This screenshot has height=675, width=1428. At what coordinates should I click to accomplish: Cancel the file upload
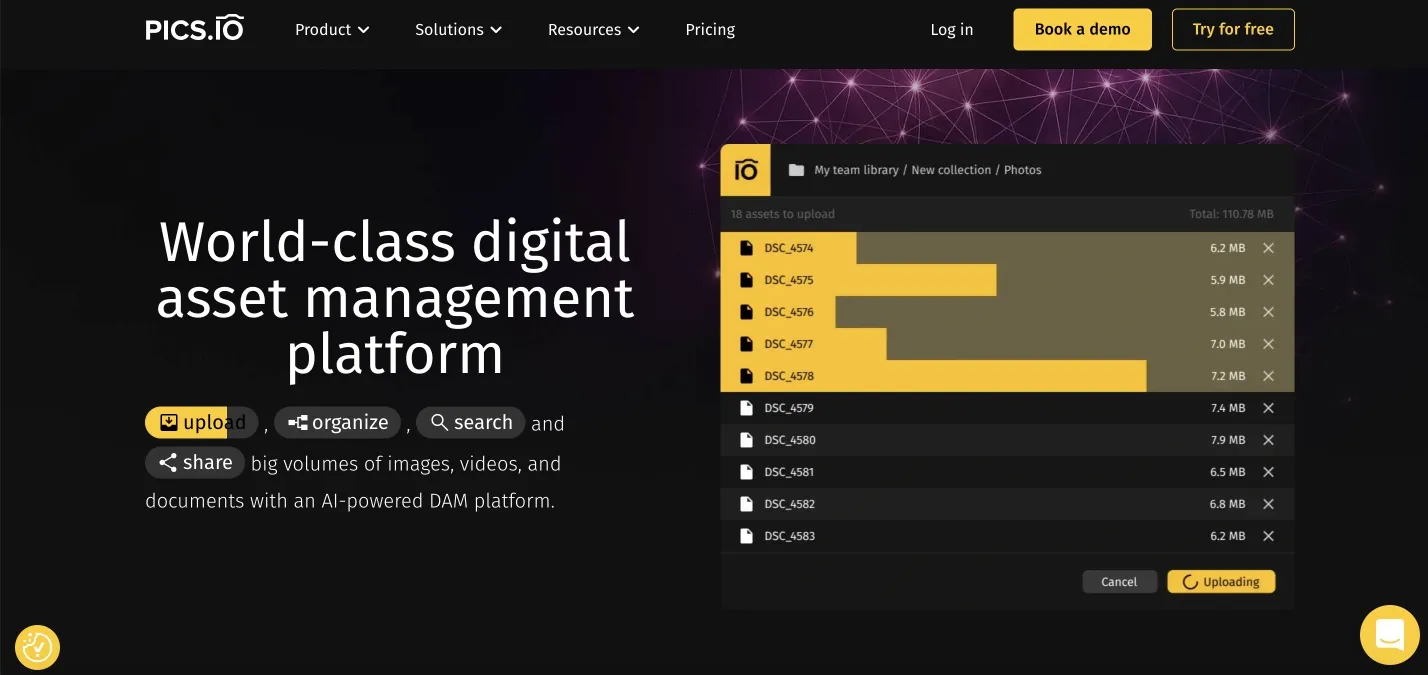coord(1119,581)
